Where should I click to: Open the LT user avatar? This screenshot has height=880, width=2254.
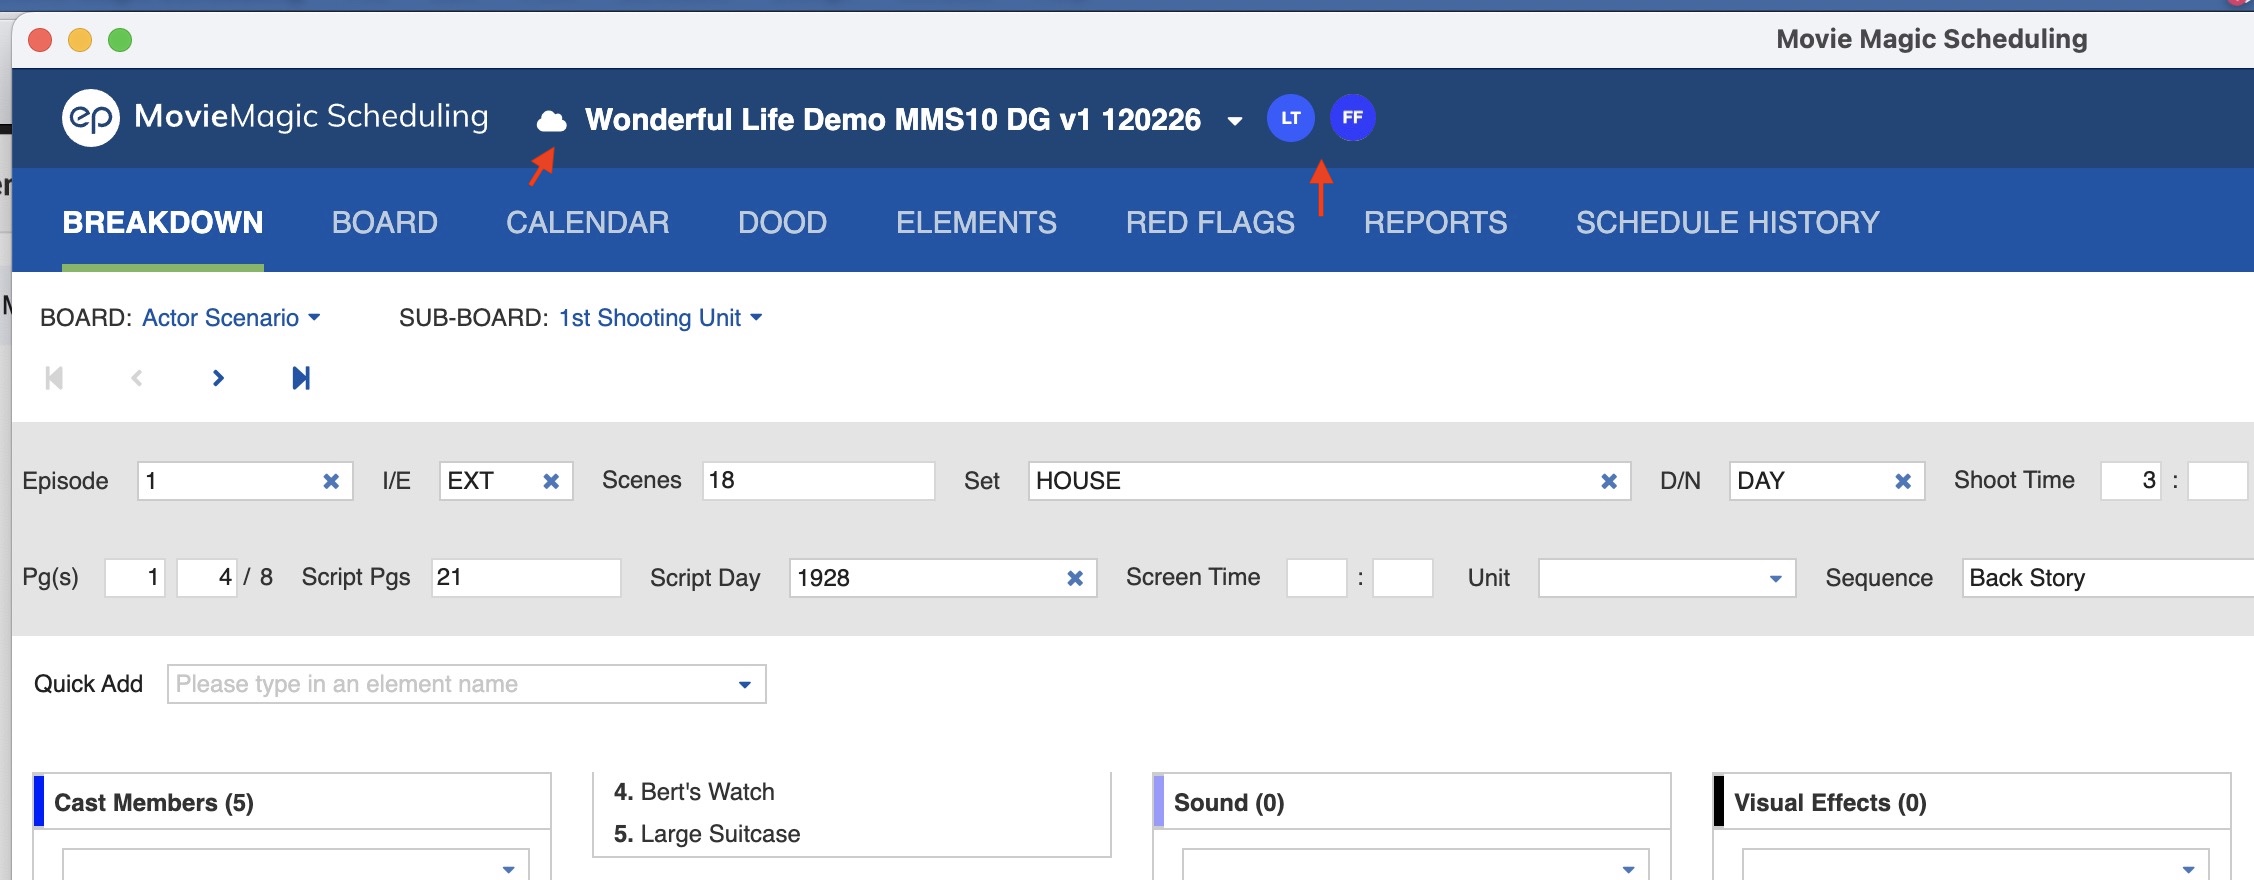point(1290,118)
